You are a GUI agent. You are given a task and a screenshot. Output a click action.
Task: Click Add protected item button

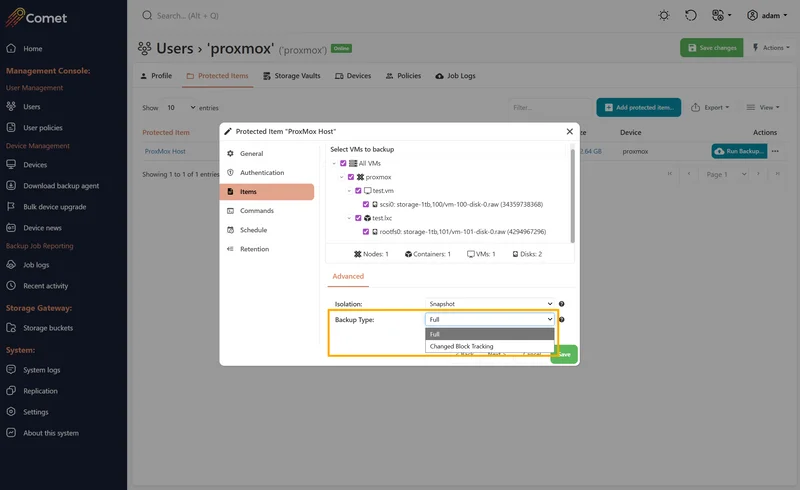638,107
